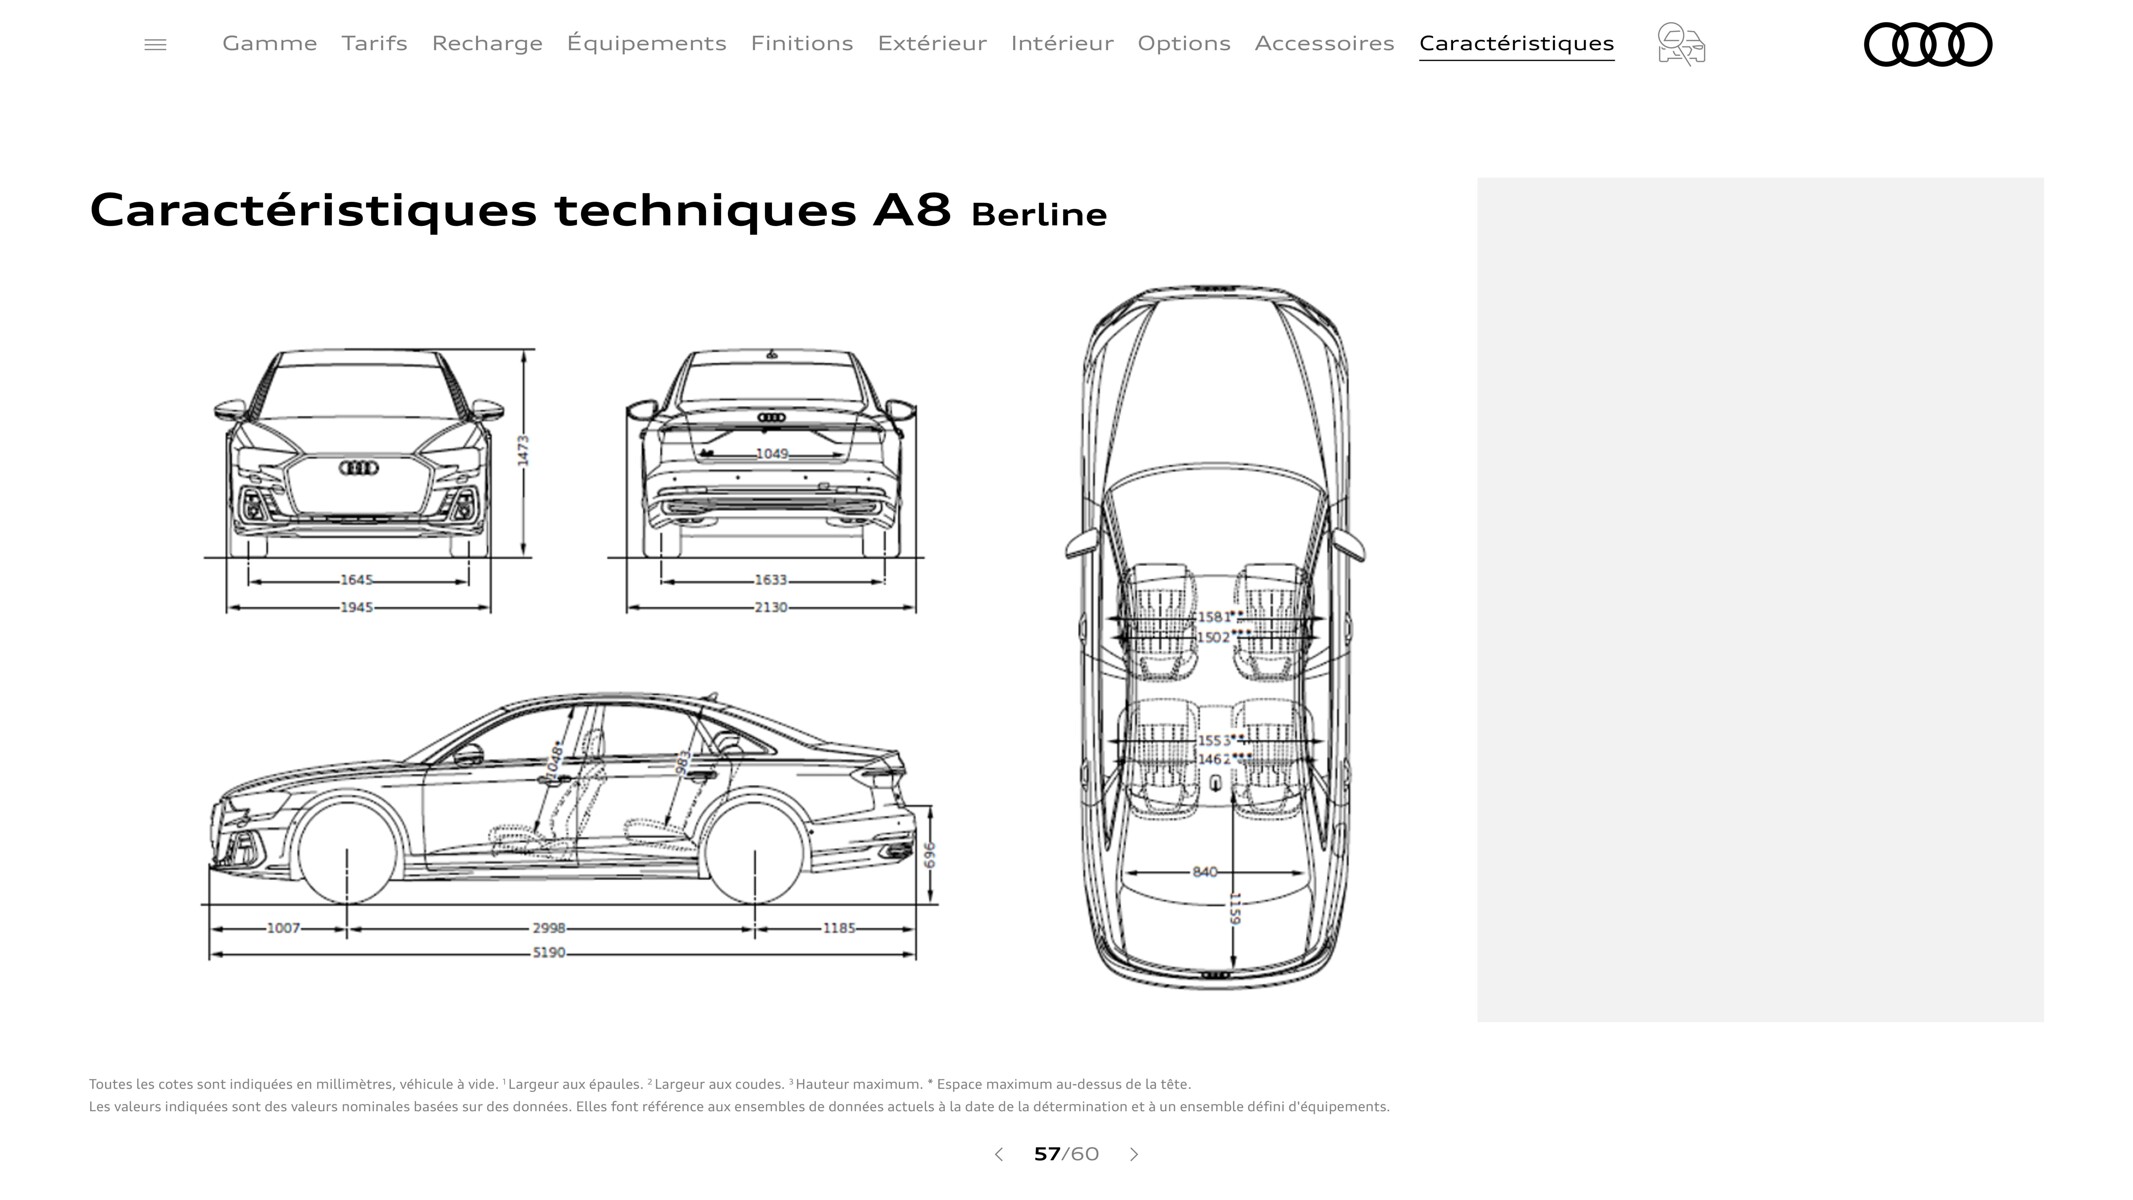This screenshot has width=2133, height=1200.
Task: Click the 'Les valeurs indiquées' footnote line
Action: point(739,1107)
